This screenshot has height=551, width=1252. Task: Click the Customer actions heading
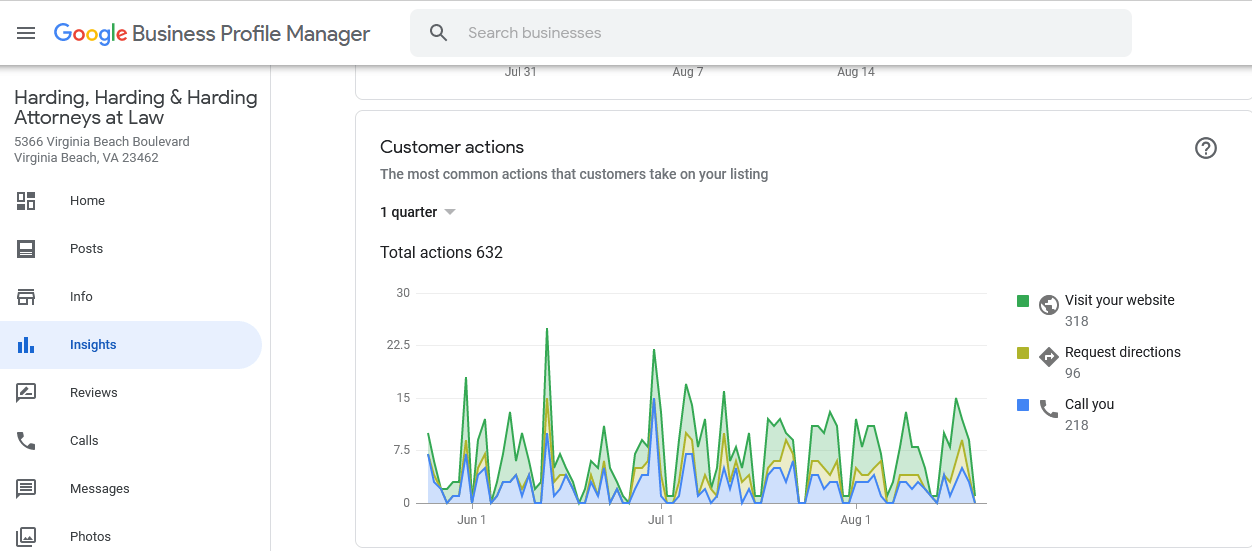coord(452,147)
